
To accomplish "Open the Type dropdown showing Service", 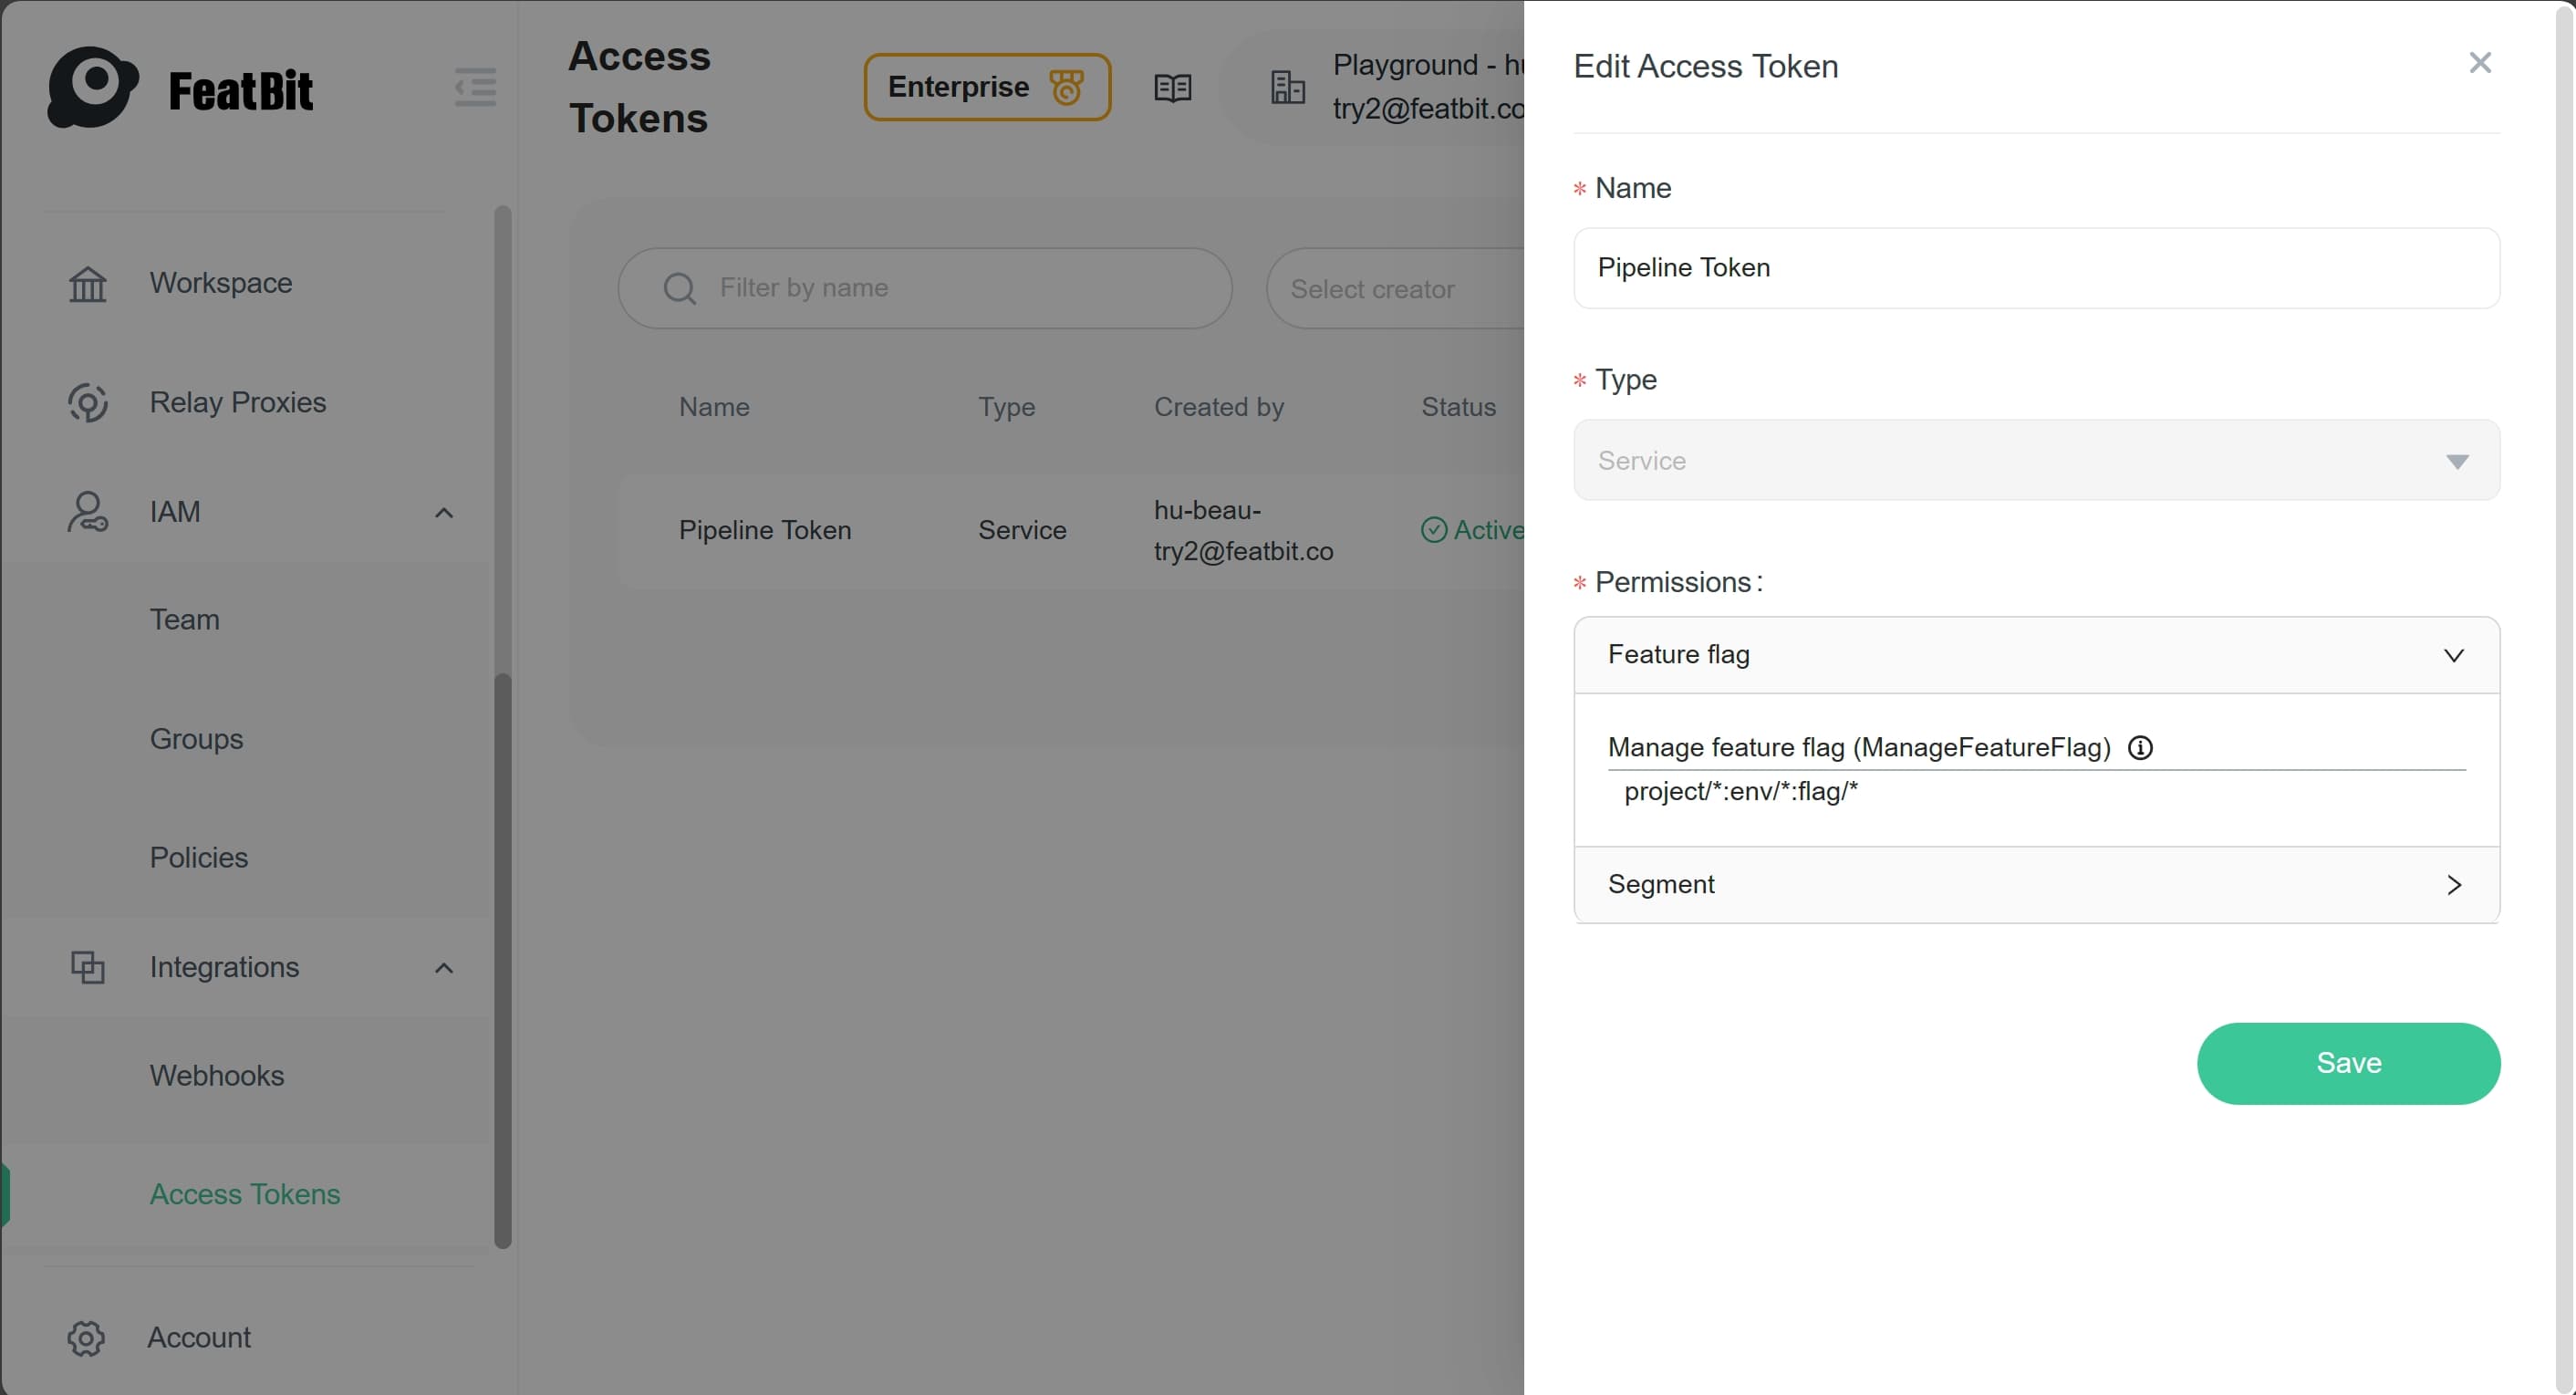I will coord(2035,460).
